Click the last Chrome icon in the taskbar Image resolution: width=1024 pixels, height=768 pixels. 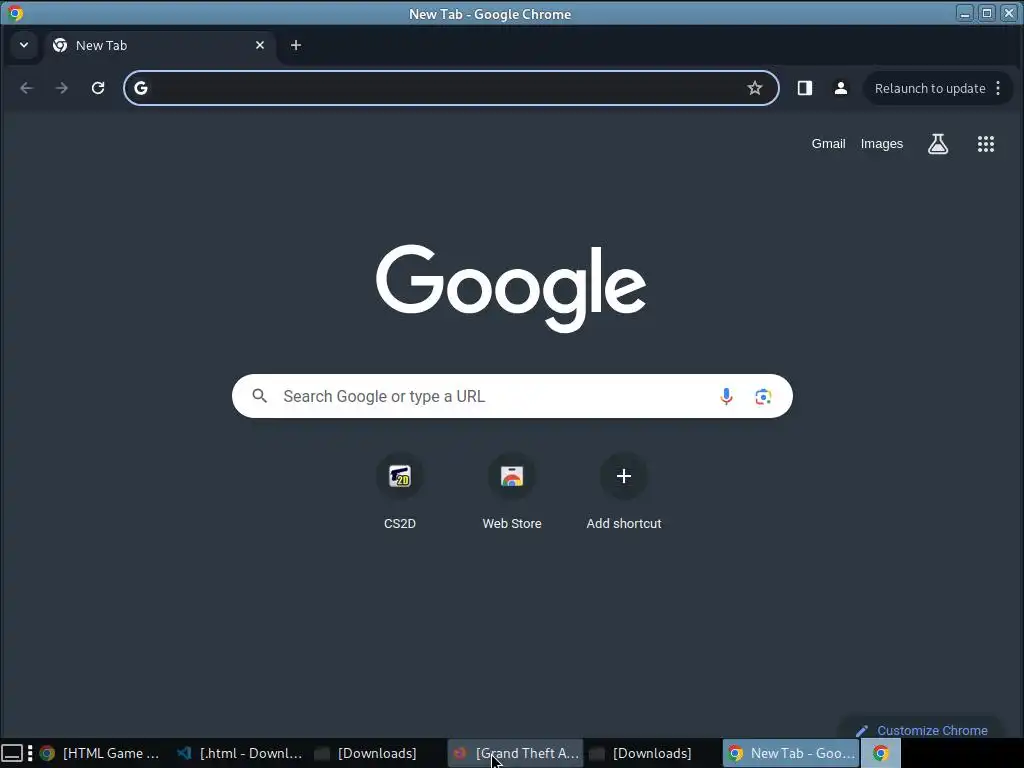[x=880, y=753]
